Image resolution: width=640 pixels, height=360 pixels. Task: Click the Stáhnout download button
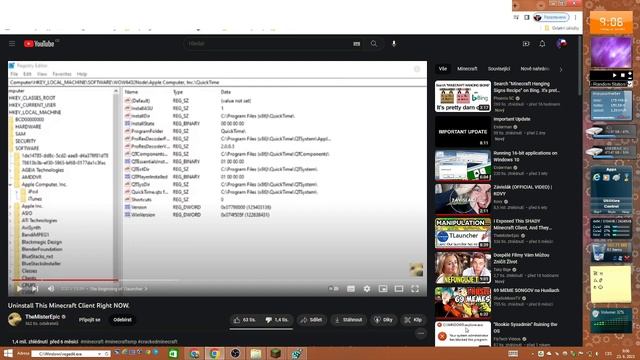pos(349,320)
